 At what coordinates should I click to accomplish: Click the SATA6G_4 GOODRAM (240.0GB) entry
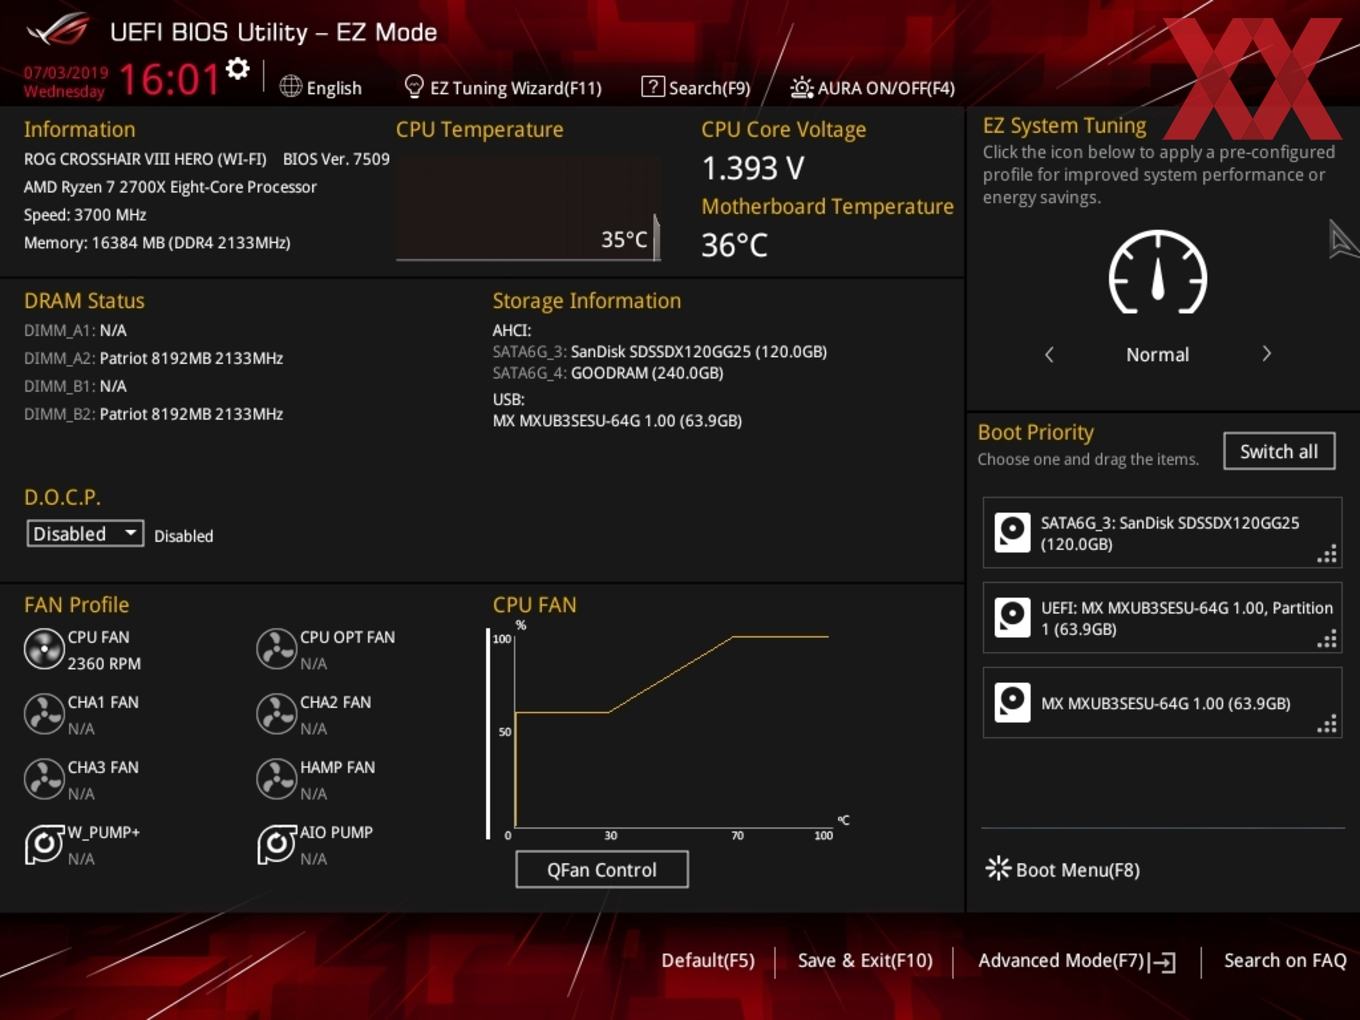point(608,373)
